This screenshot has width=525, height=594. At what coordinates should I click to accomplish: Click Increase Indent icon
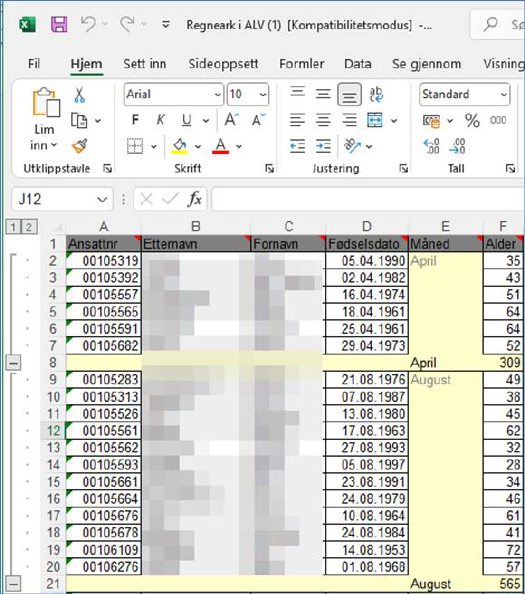point(323,146)
